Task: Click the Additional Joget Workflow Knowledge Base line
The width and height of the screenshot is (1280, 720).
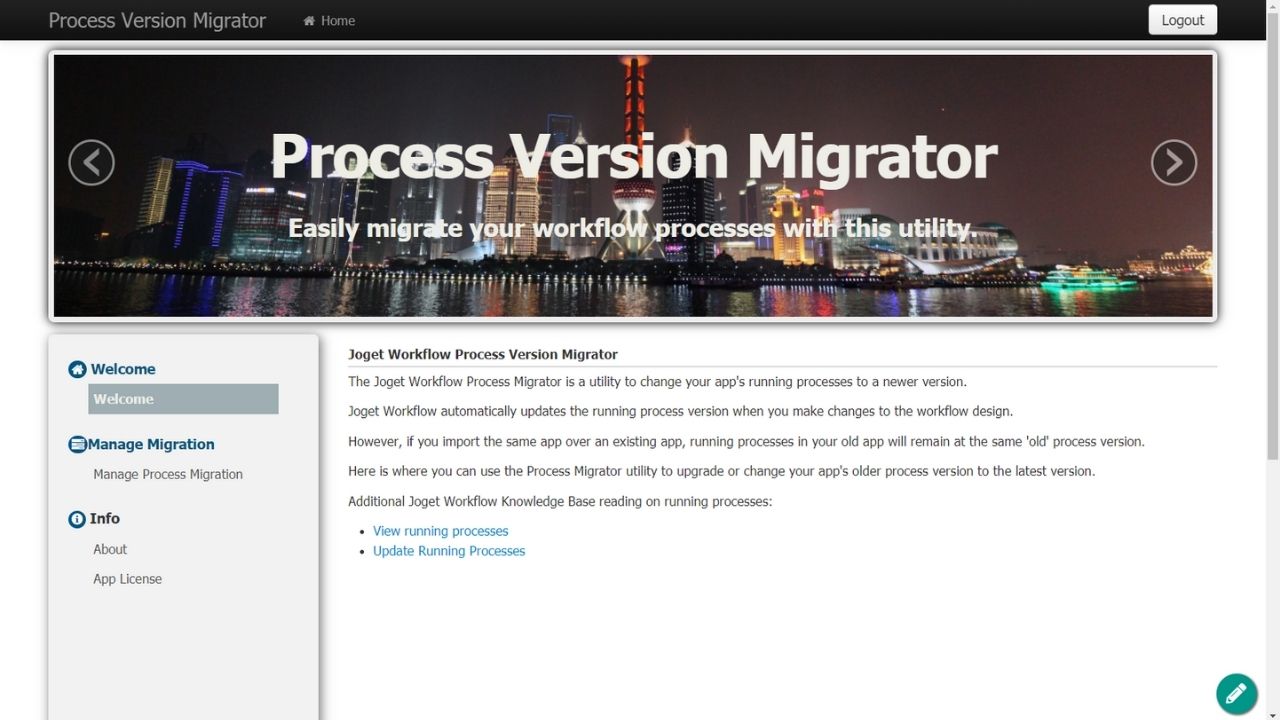Action: click(x=560, y=501)
